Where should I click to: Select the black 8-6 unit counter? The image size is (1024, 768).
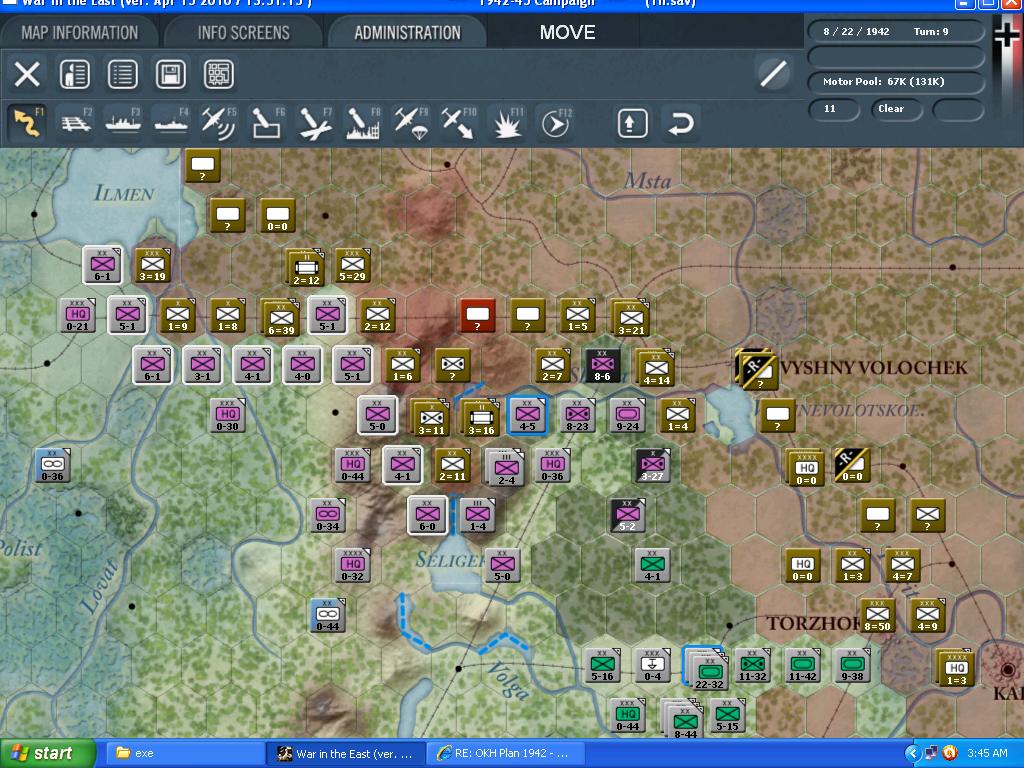[602, 366]
